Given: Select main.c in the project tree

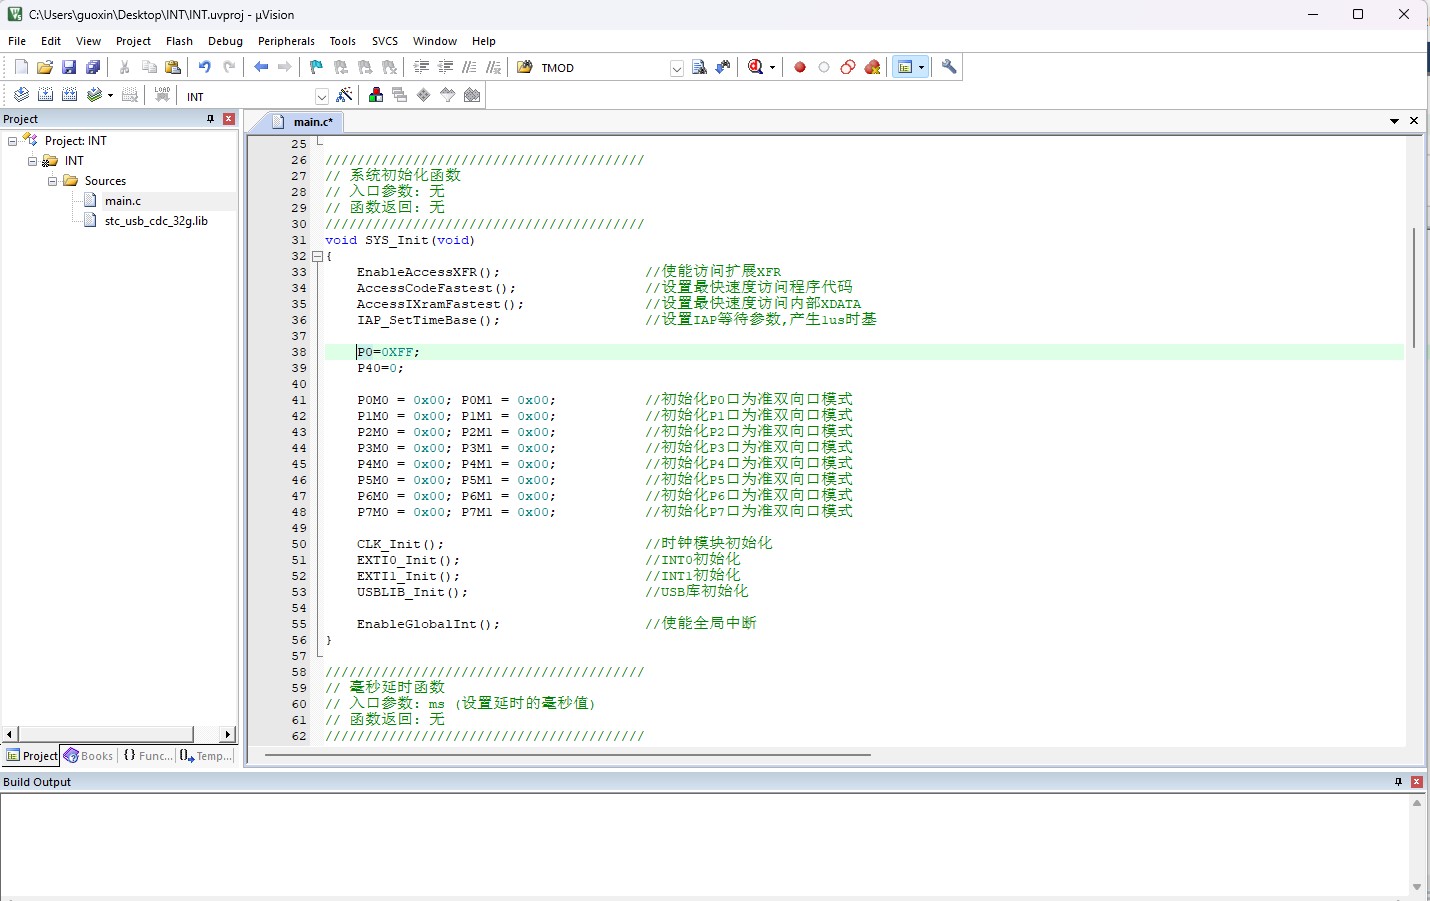Looking at the screenshot, I should [x=123, y=201].
